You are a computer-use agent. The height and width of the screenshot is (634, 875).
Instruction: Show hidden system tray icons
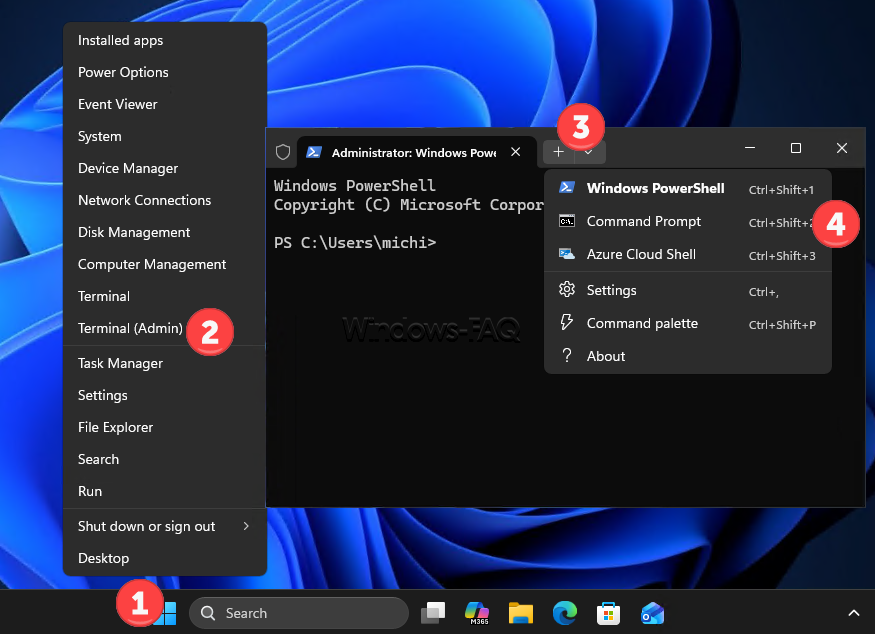click(853, 613)
